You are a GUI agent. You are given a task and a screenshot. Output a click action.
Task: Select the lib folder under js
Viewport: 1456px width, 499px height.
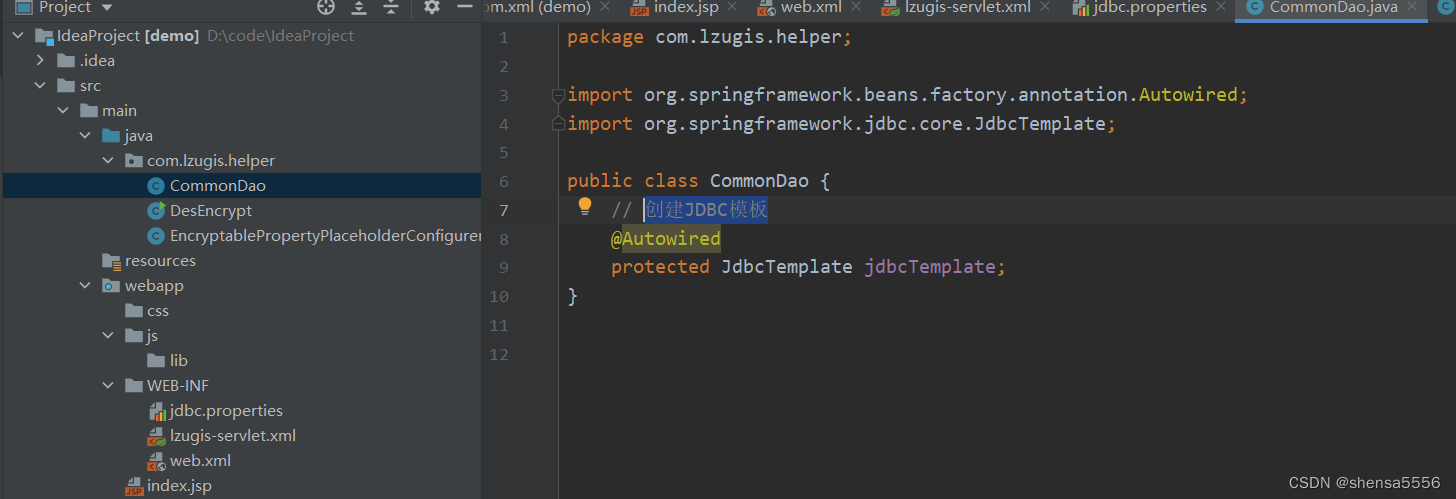[241, 361]
